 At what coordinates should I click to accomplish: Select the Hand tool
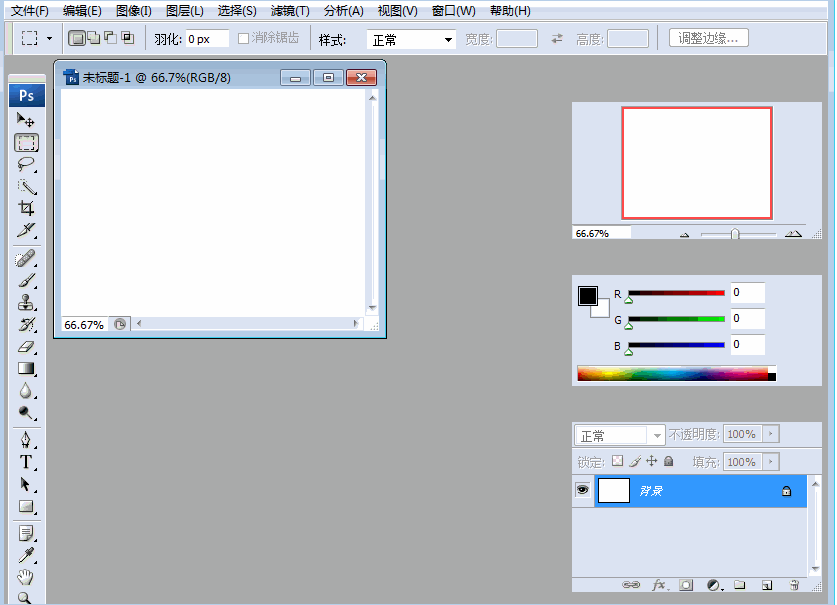(x=26, y=577)
